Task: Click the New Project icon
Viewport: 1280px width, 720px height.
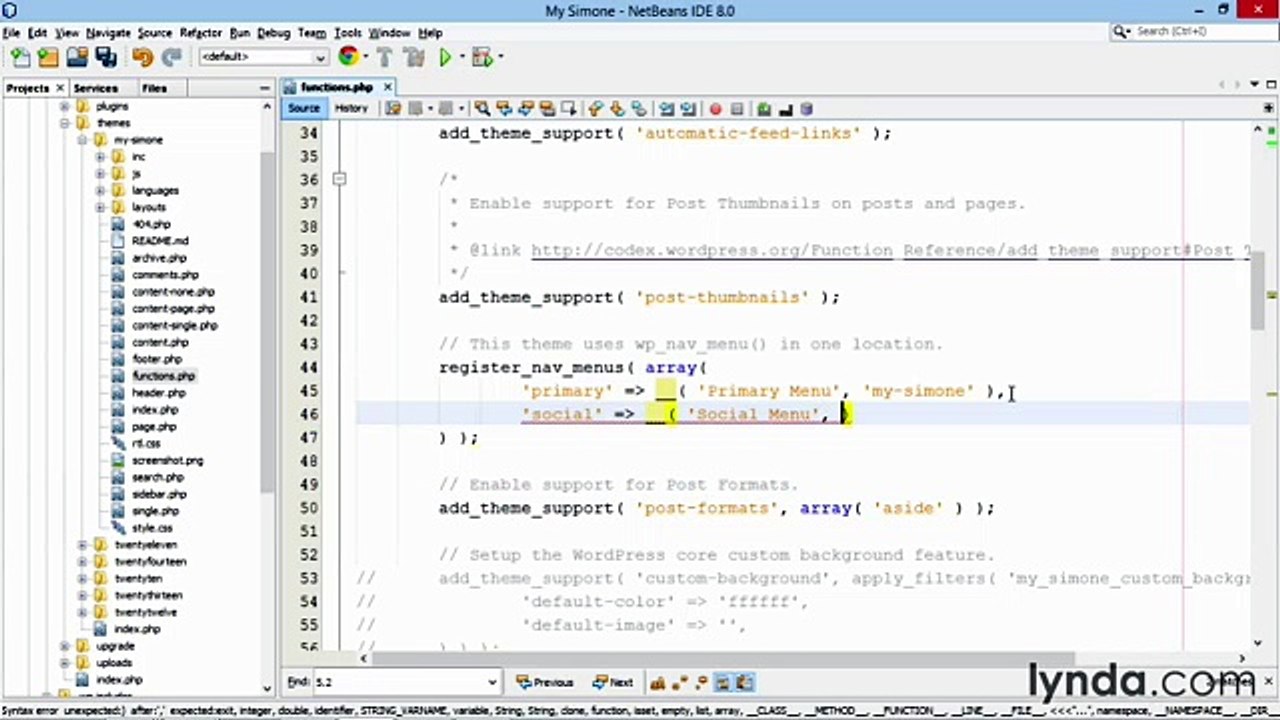Action: coord(47,57)
